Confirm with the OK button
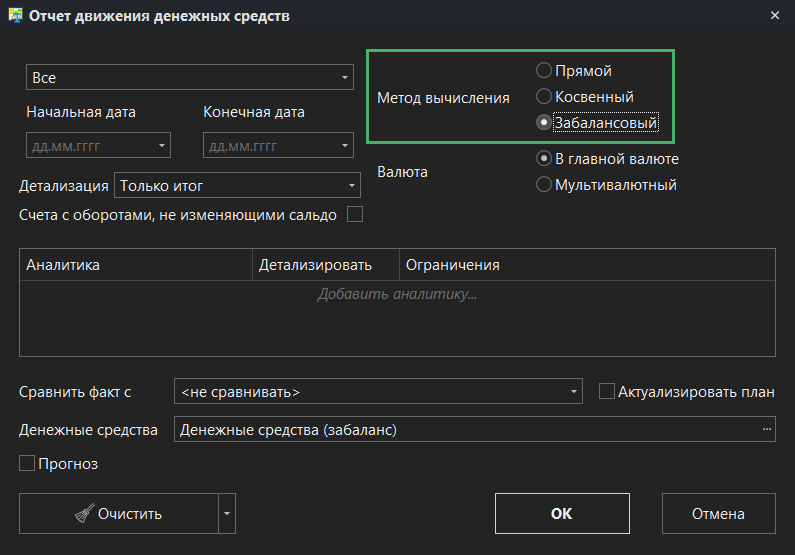The width and height of the screenshot is (795, 555). pos(562,513)
